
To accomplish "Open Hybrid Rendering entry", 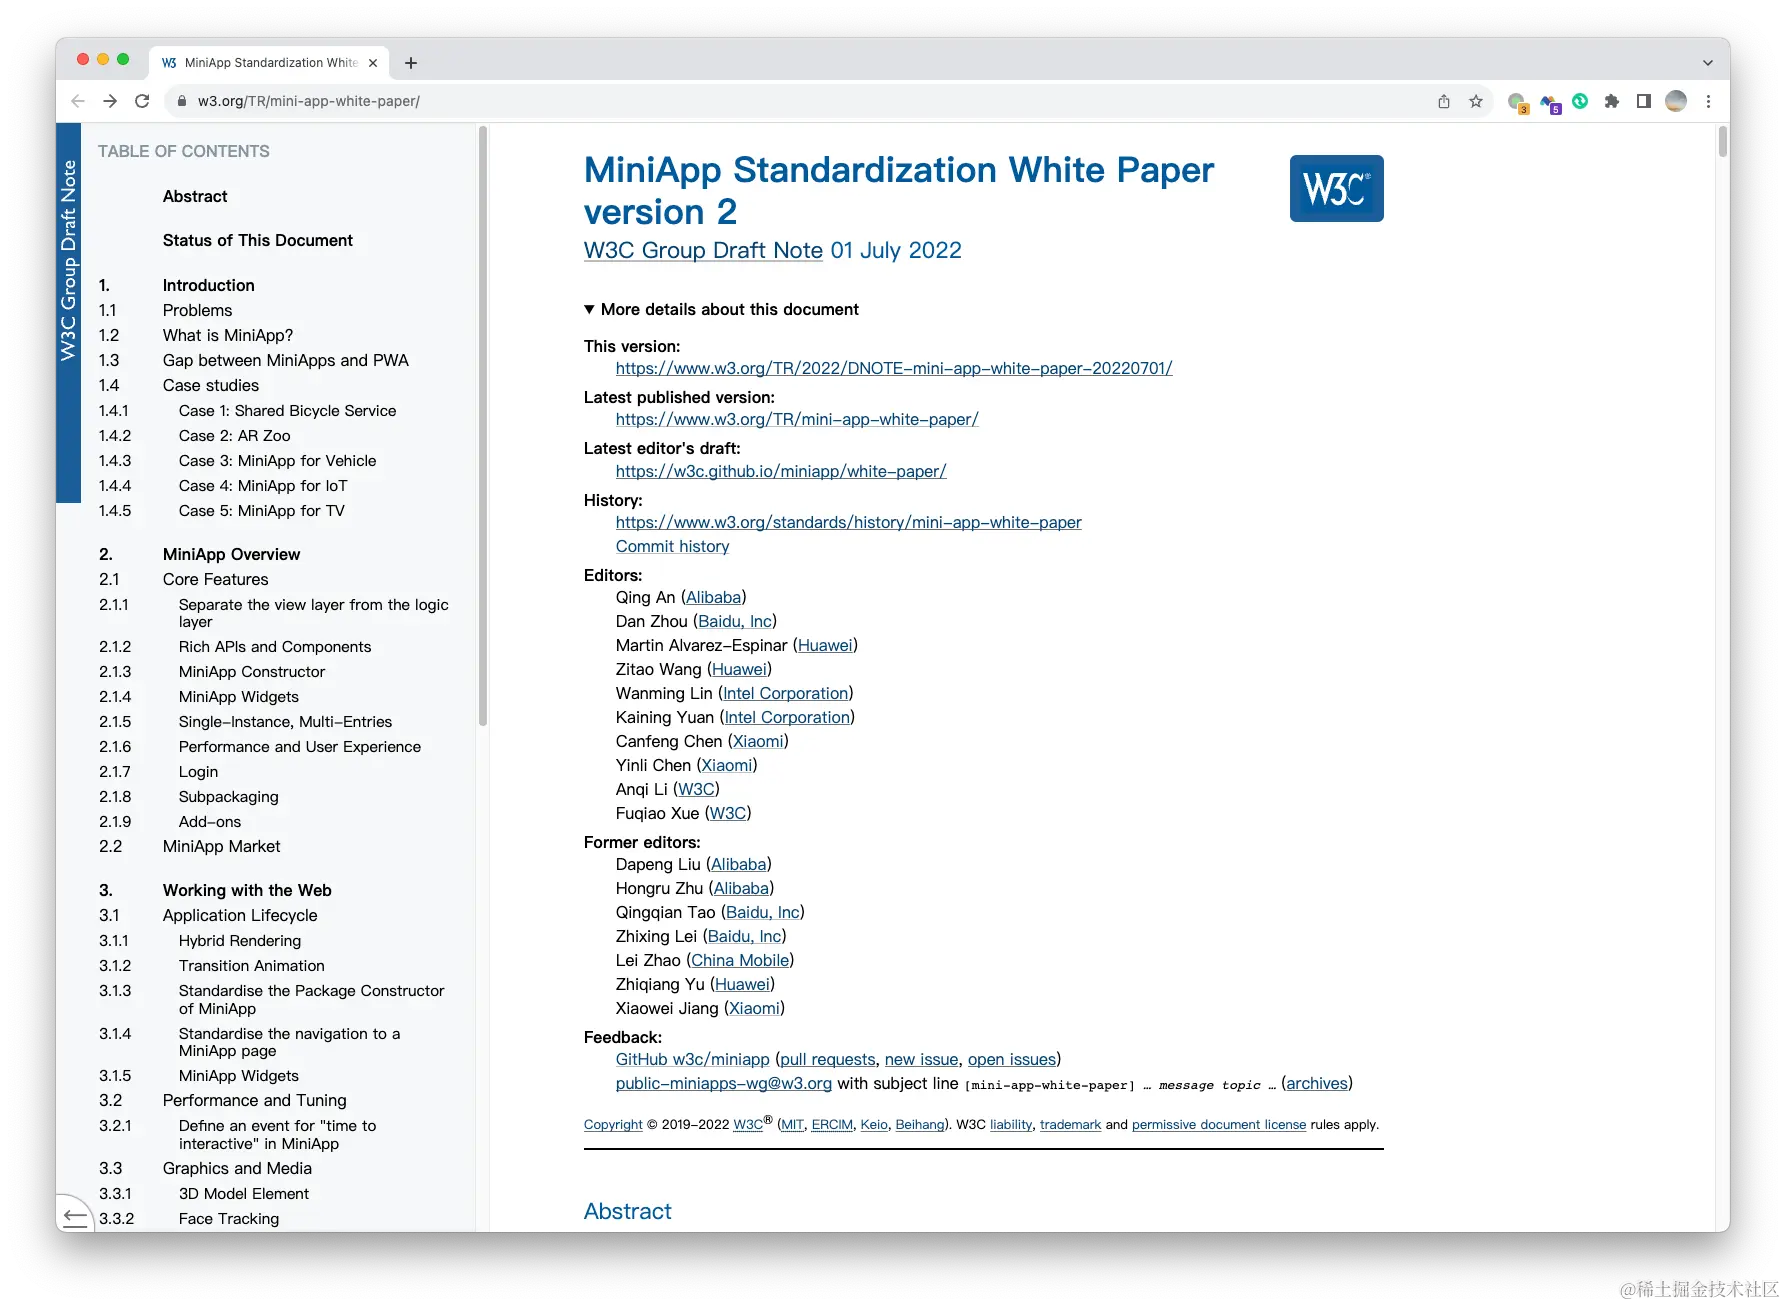I will [x=240, y=941].
